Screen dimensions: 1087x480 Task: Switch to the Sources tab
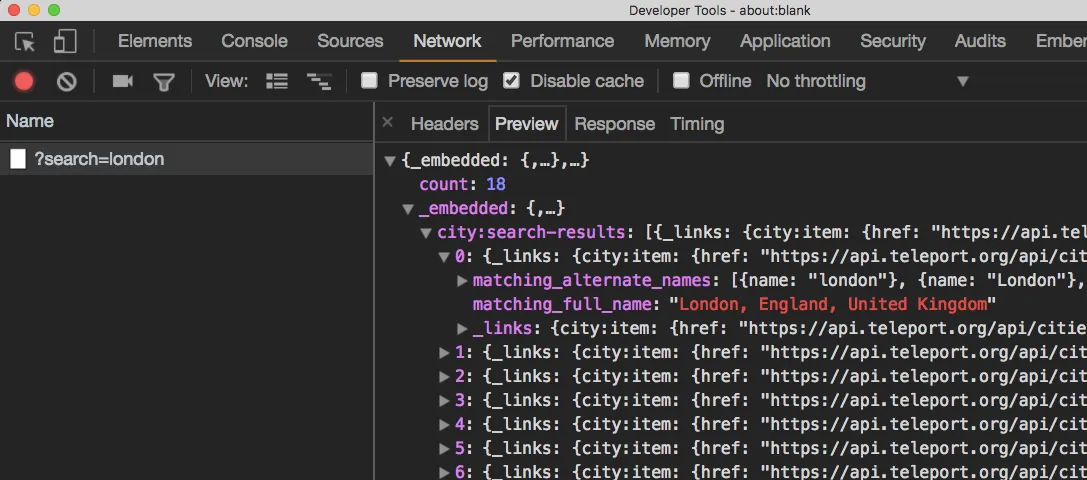coord(350,42)
